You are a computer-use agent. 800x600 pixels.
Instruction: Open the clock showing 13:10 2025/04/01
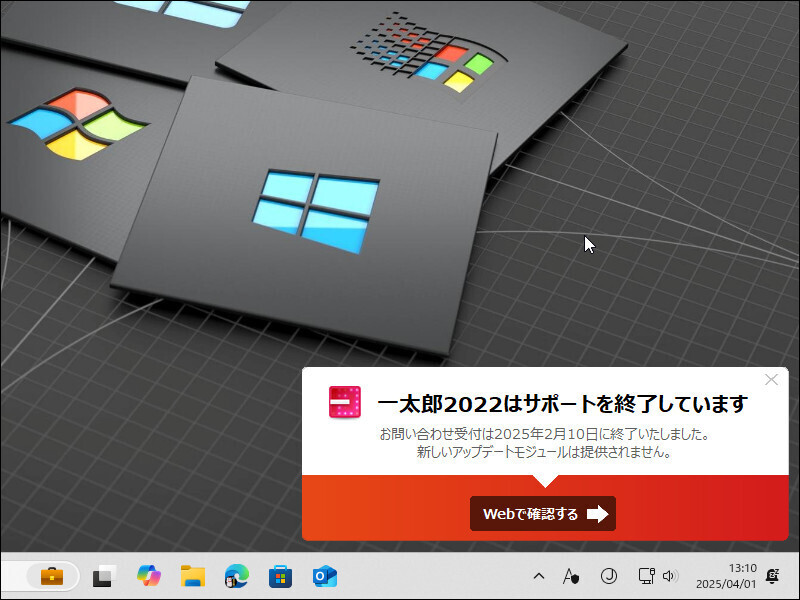(726, 576)
